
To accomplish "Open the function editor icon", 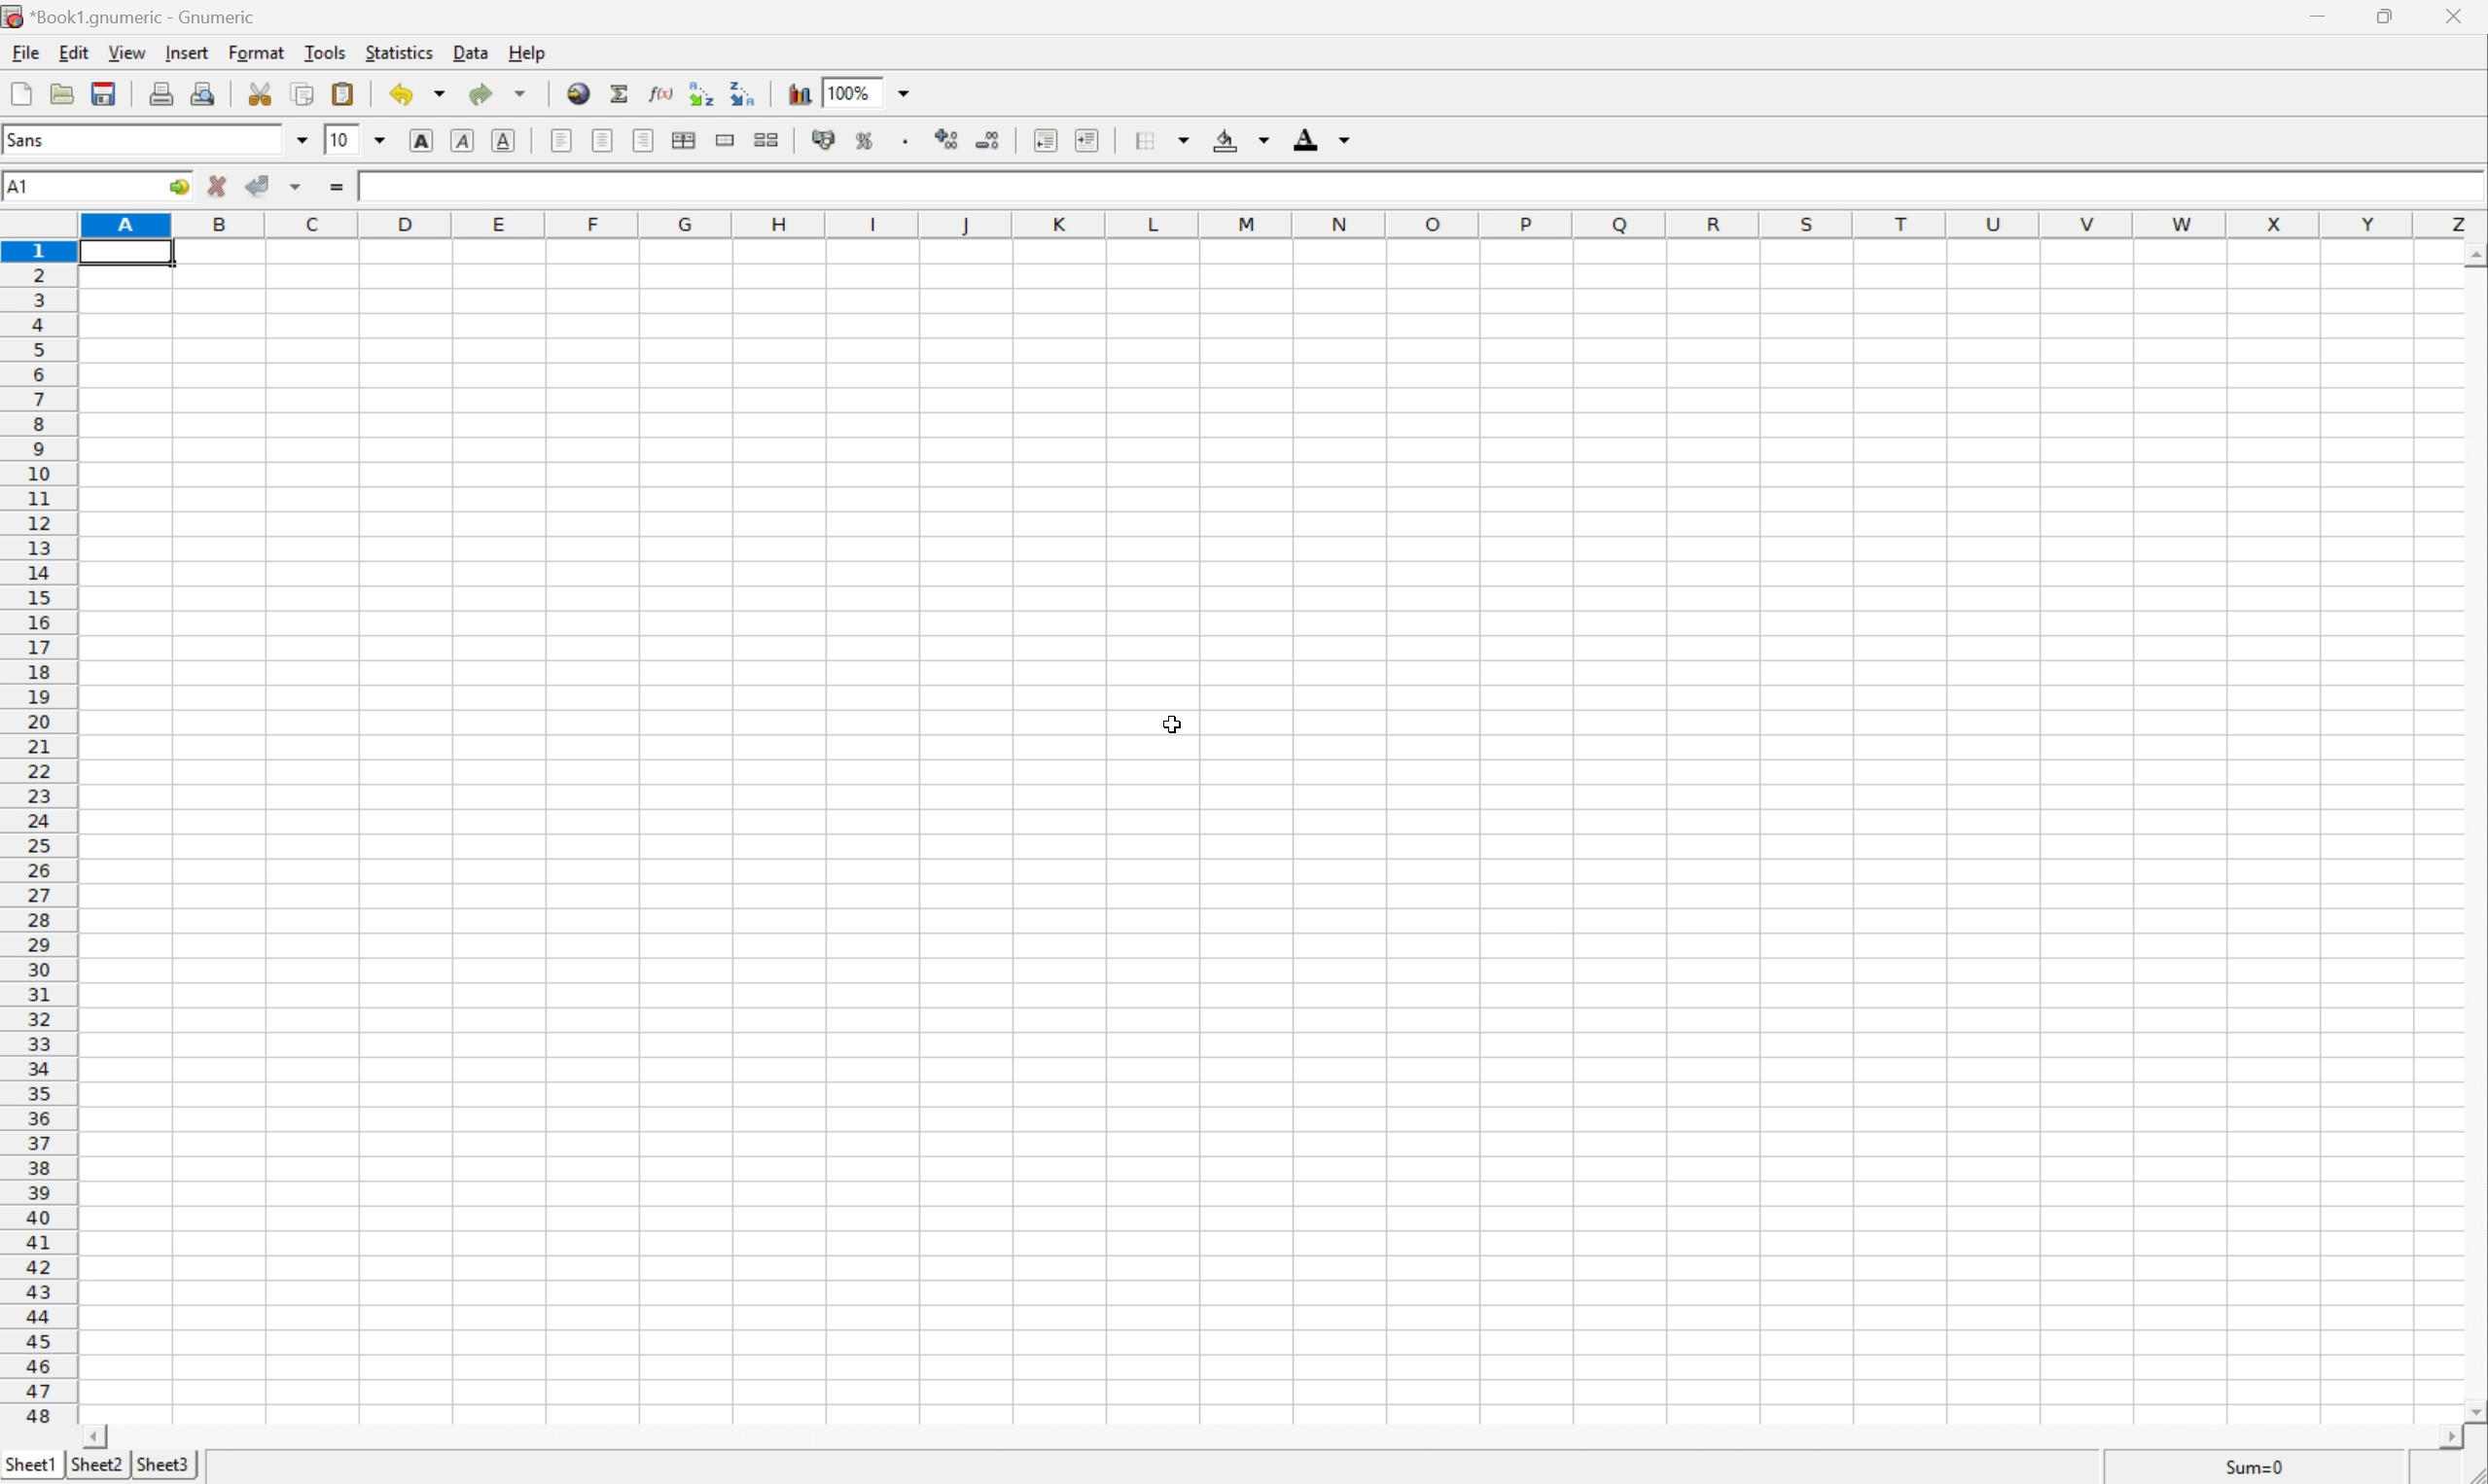I will (x=661, y=94).
